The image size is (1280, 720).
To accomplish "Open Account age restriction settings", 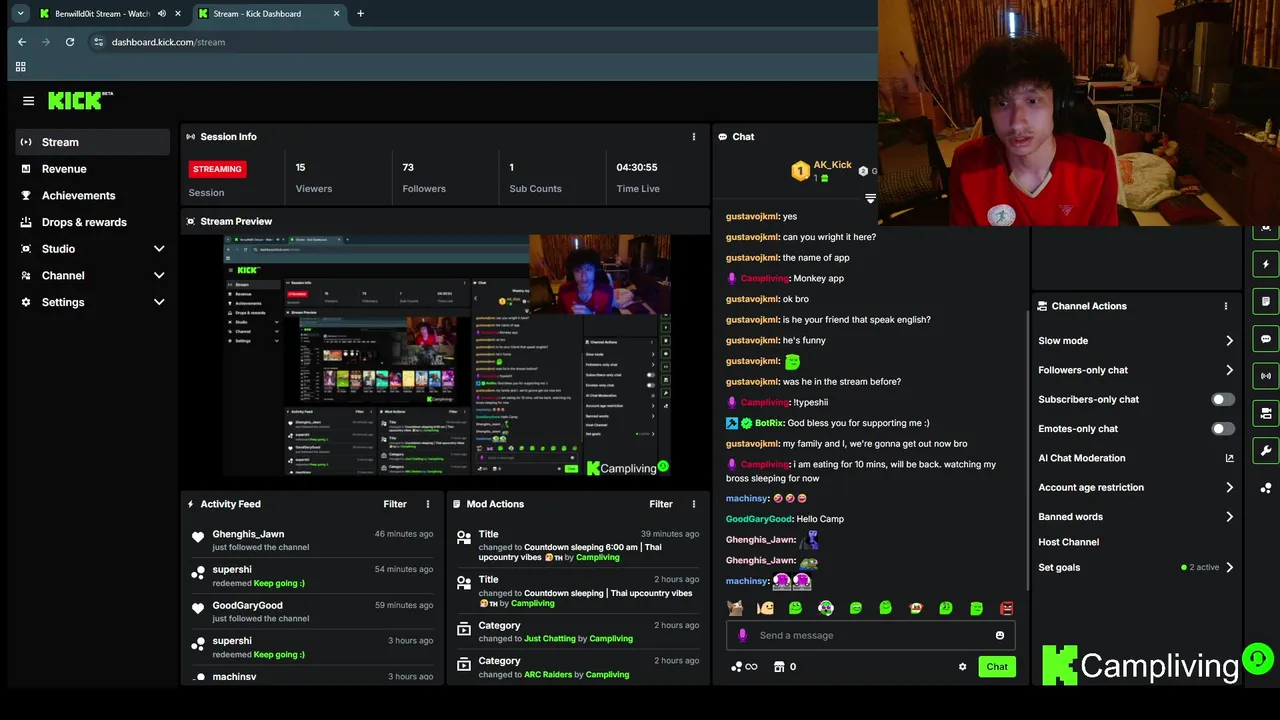I will (x=1136, y=488).
